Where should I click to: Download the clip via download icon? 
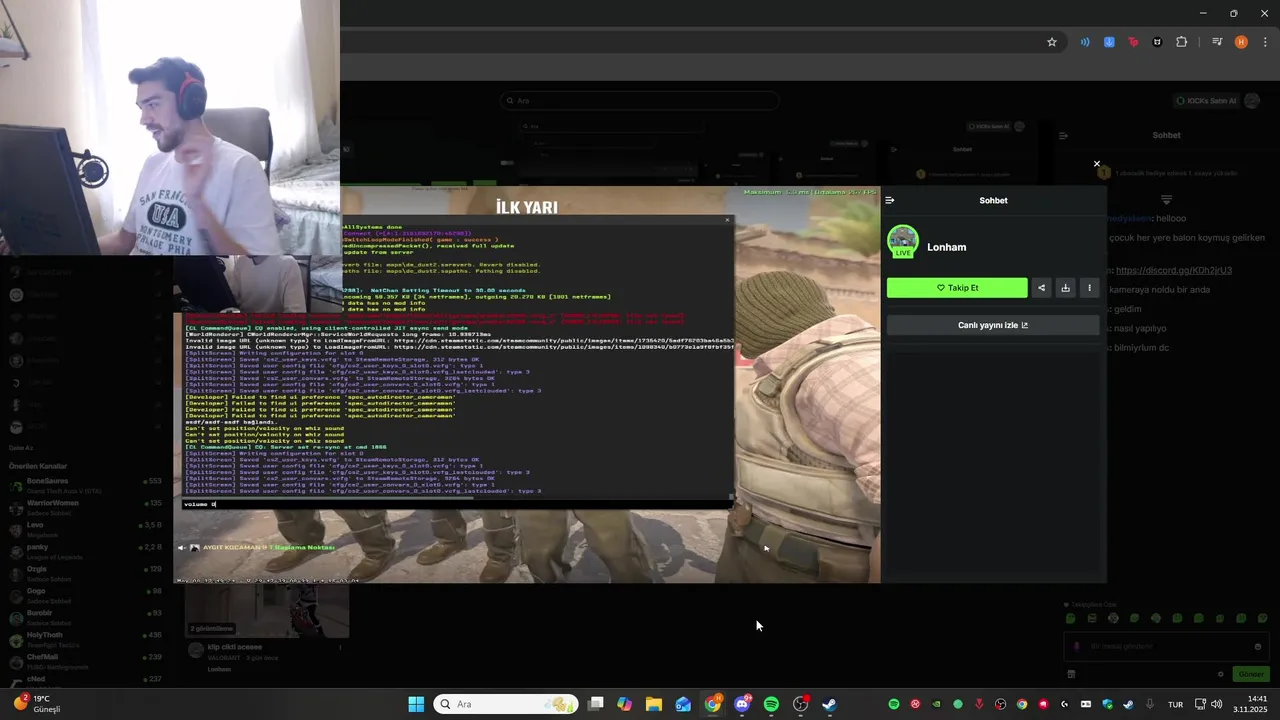click(x=1065, y=288)
